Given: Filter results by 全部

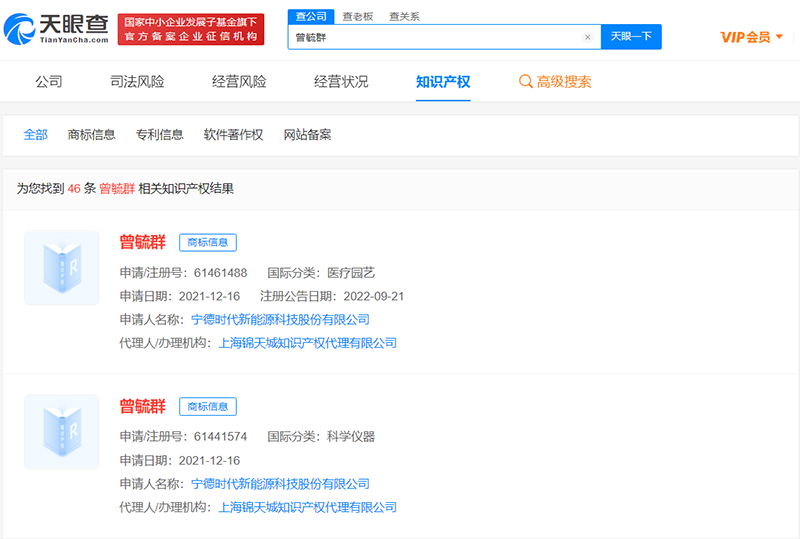Looking at the screenshot, I should click(36, 135).
